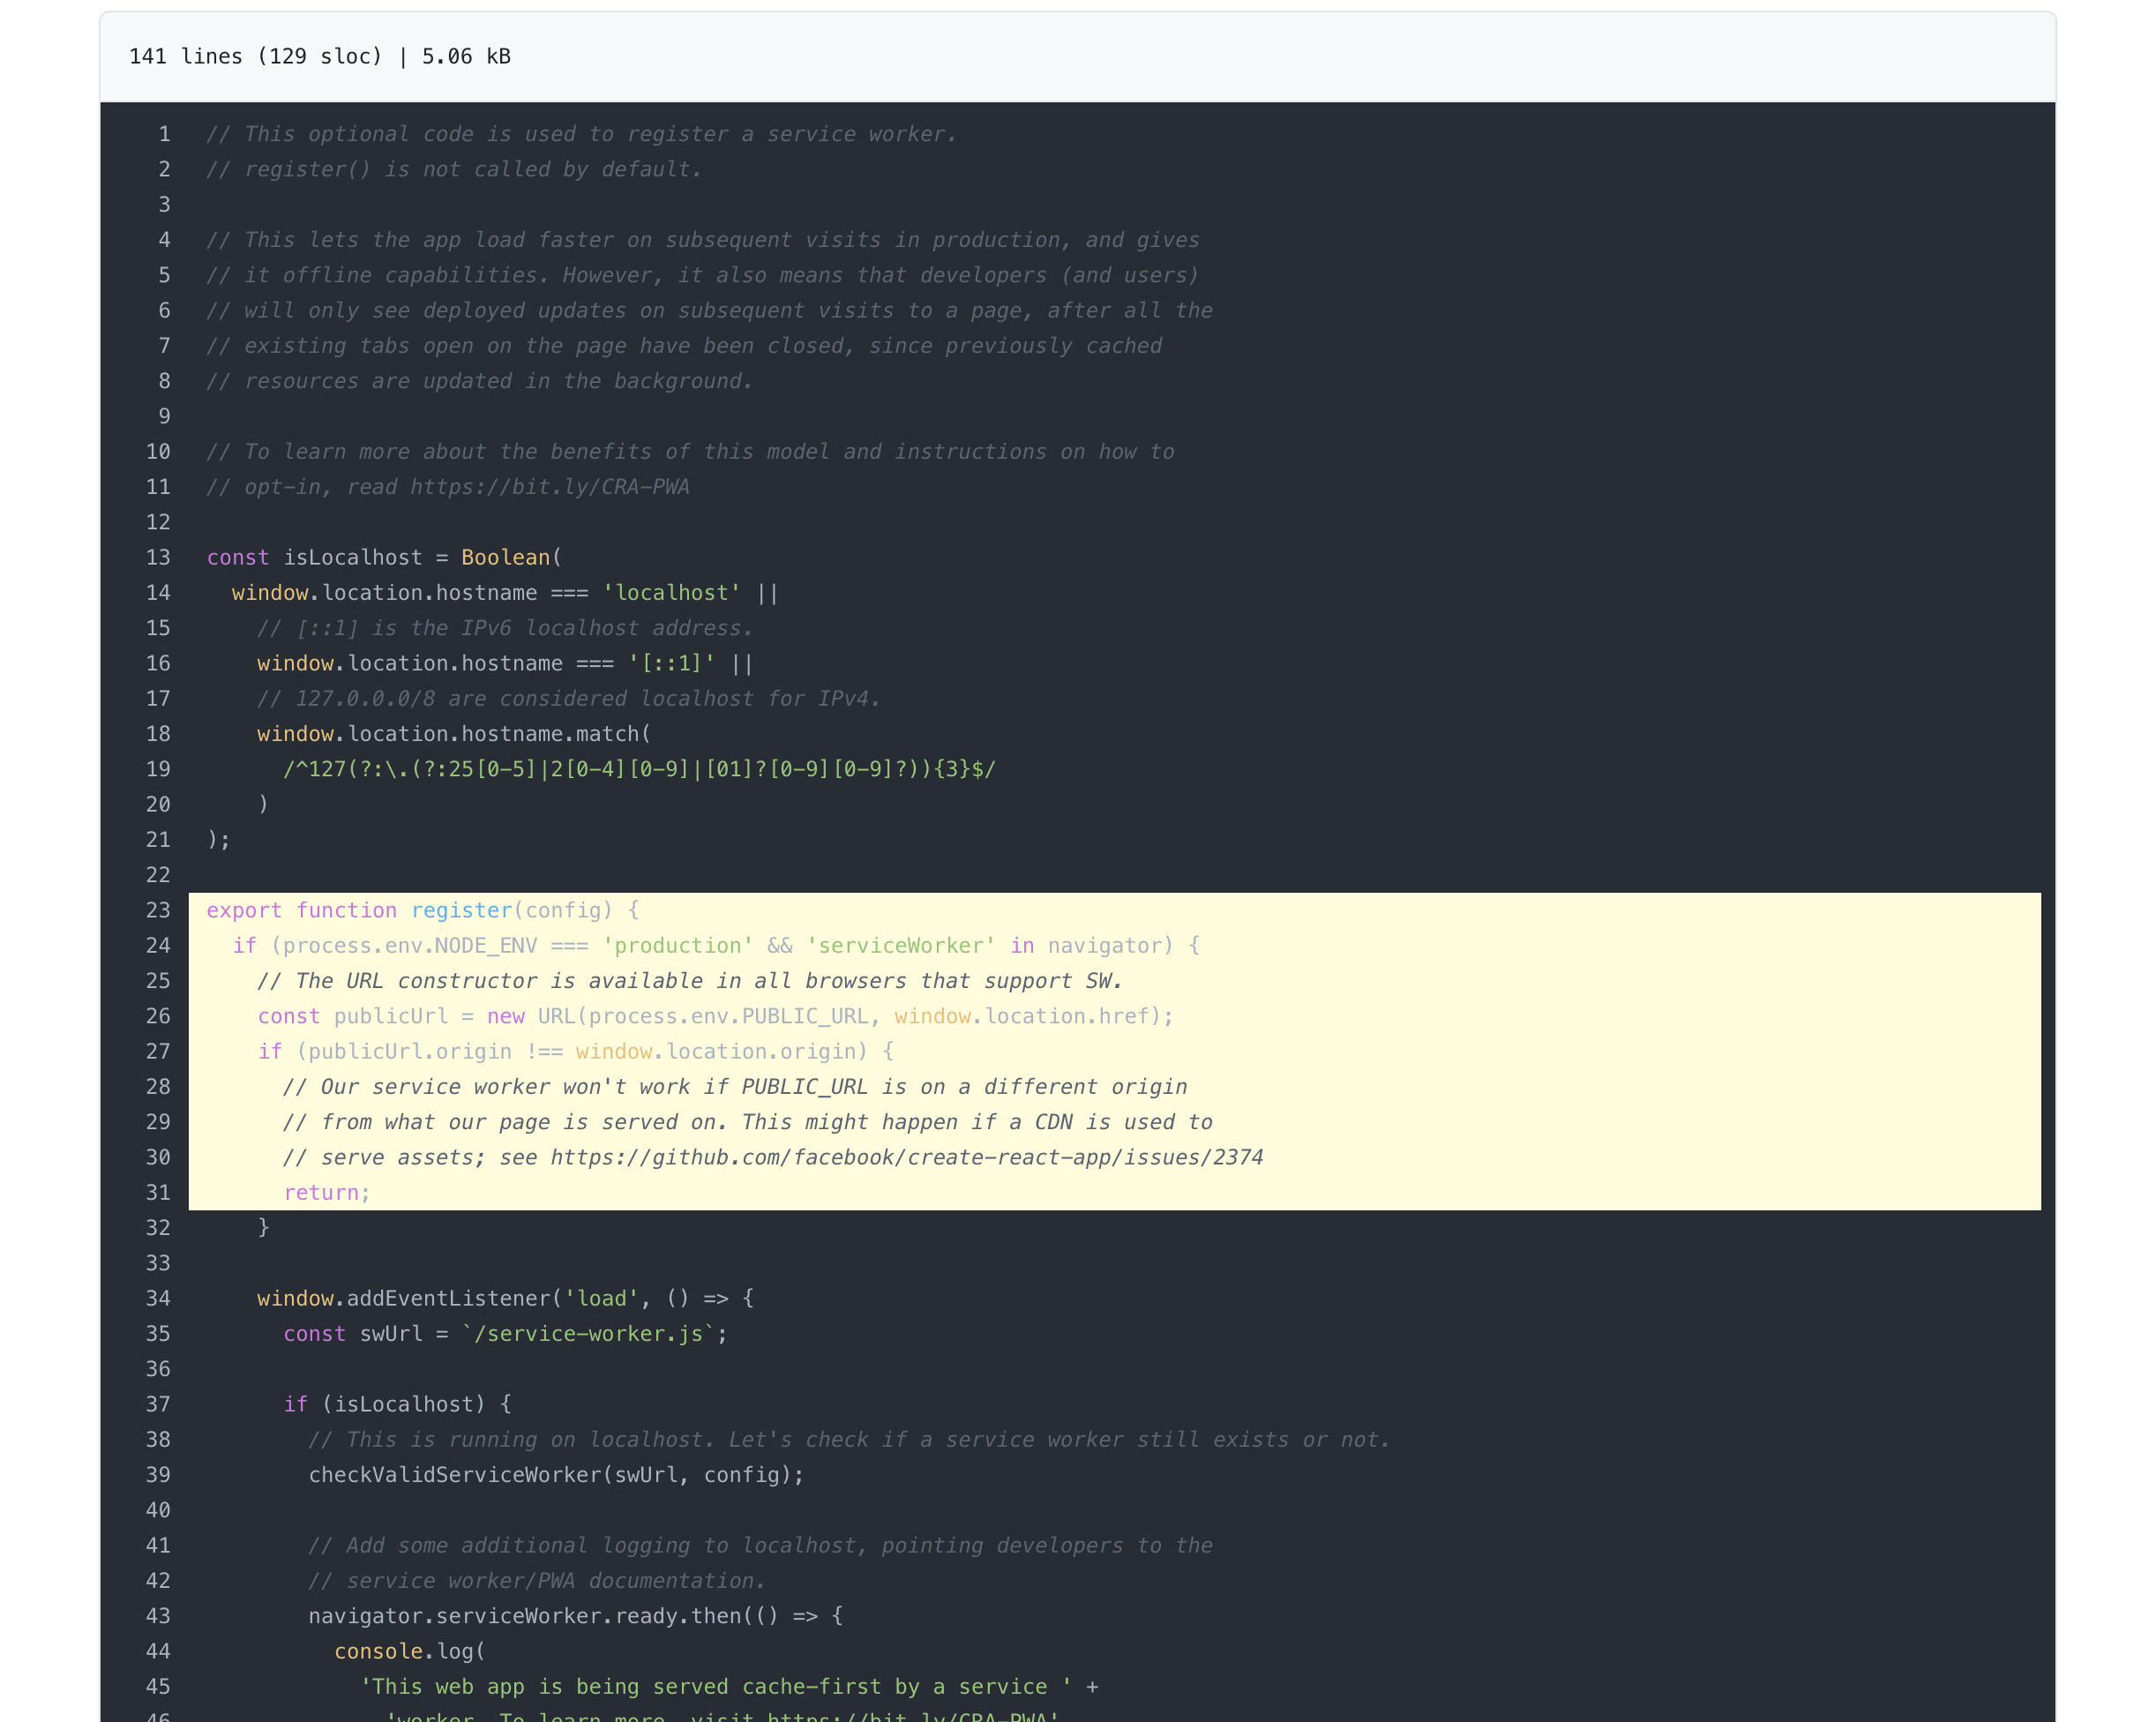Viewport: 2156px width, 1722px height.
Task: Click line number 13
Action: point(158,557)
